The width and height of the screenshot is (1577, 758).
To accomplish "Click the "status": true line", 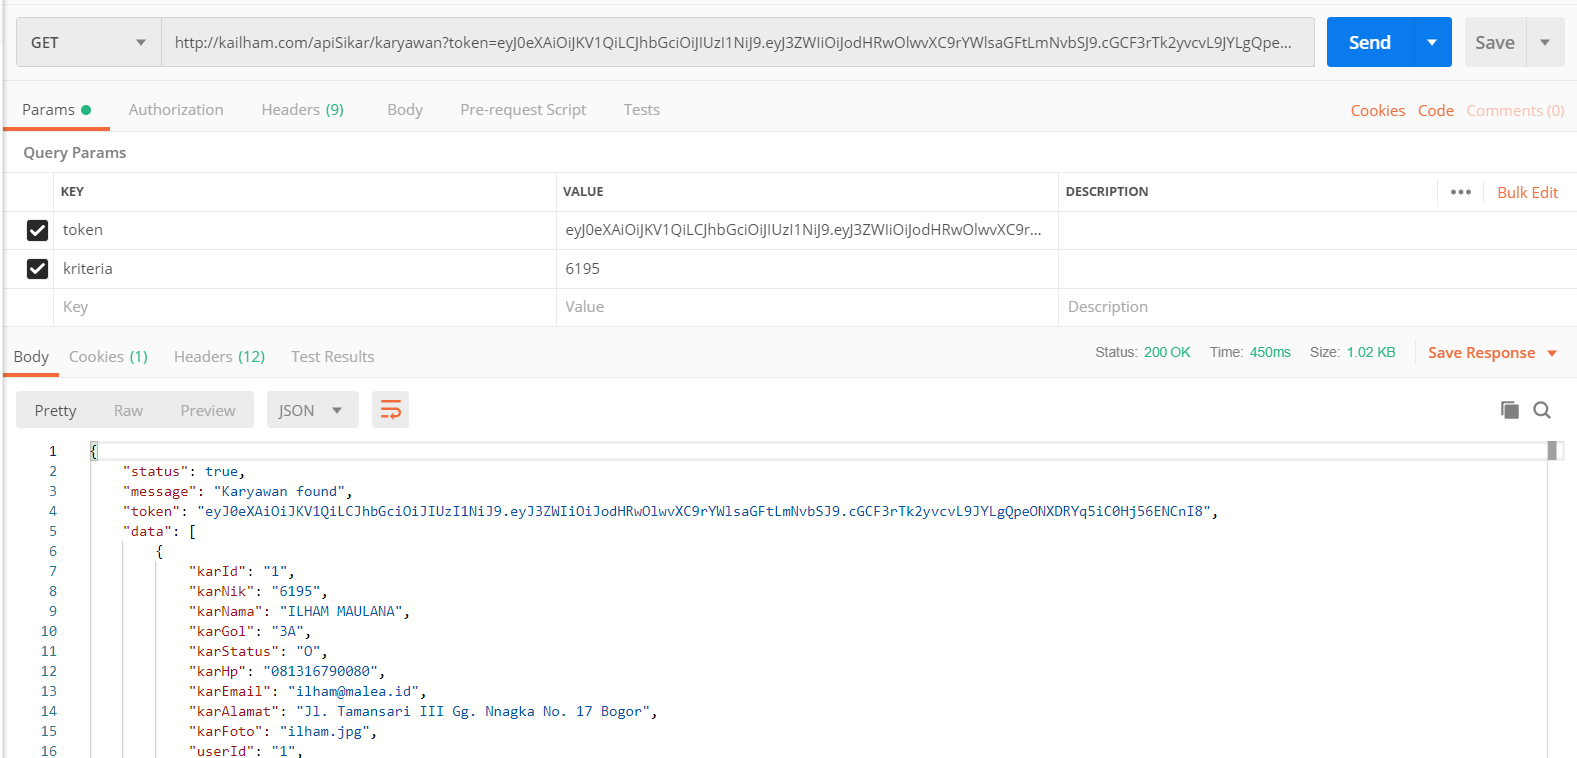I will coord(184,472).
